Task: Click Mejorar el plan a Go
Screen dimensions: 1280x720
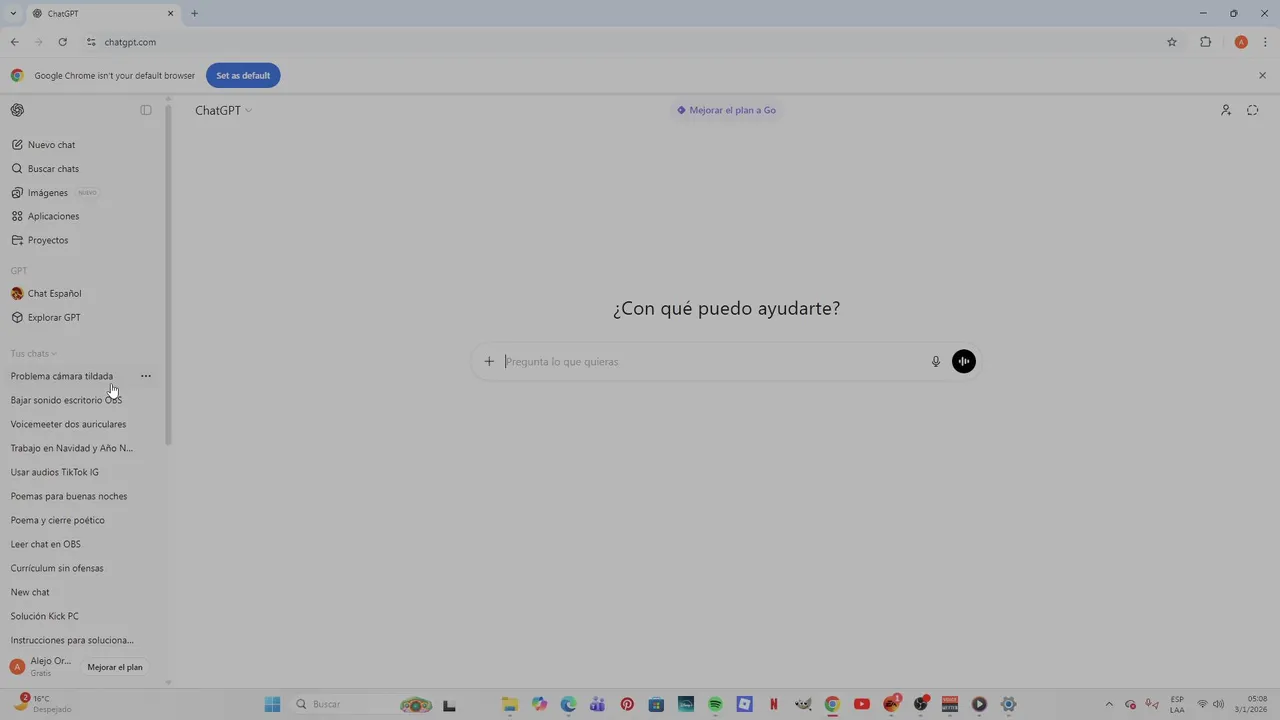Action: pos(726,110)
